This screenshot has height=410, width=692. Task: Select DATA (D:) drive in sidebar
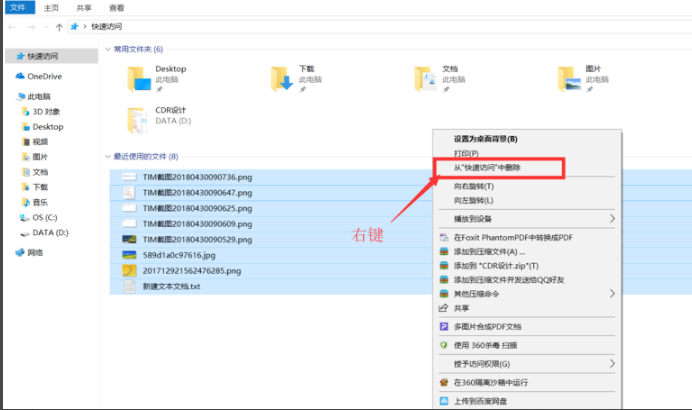[x=49, y=232]
